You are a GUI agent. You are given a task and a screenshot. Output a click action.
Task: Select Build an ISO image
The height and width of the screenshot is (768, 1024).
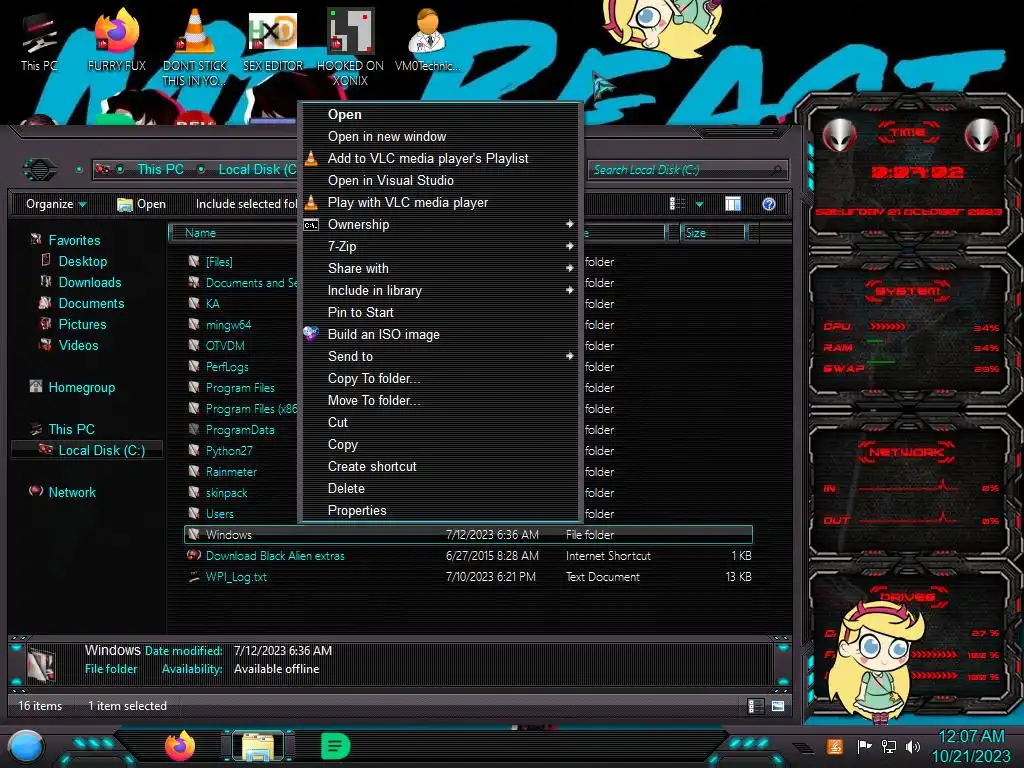pyautogui.click(x=440, y=334)
